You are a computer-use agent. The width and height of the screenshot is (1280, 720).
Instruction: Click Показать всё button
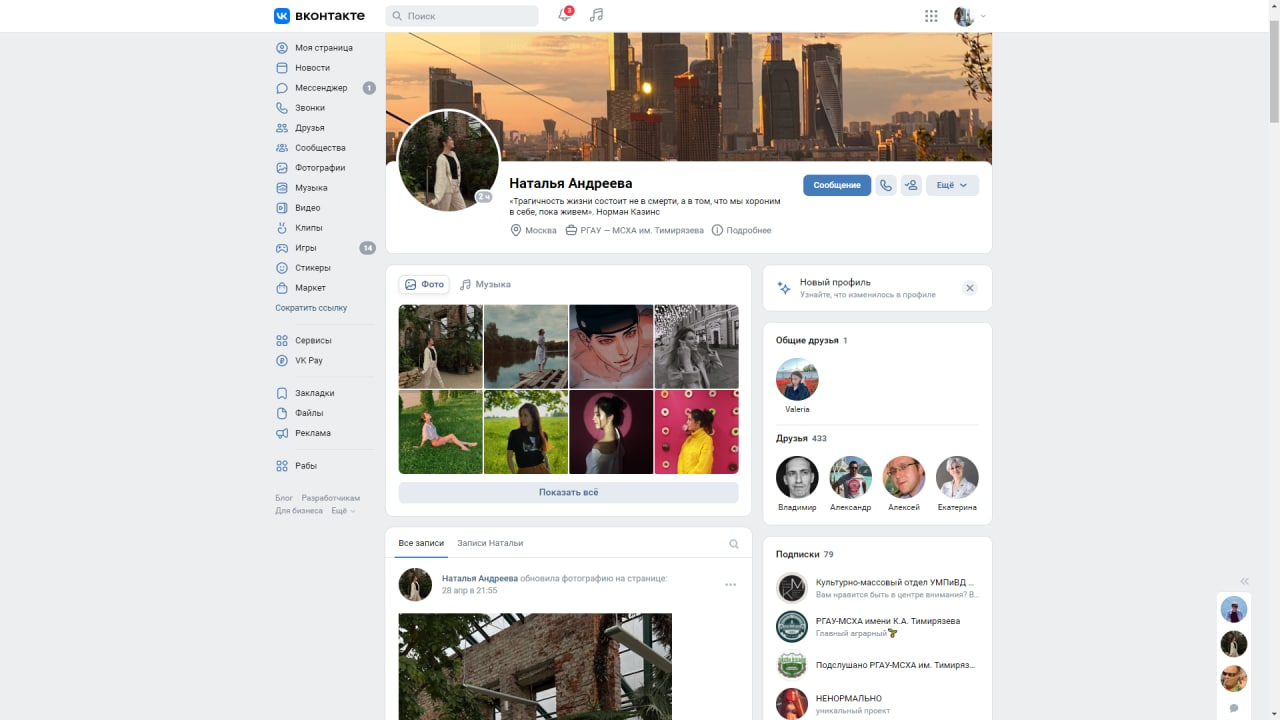click(568, 492)
